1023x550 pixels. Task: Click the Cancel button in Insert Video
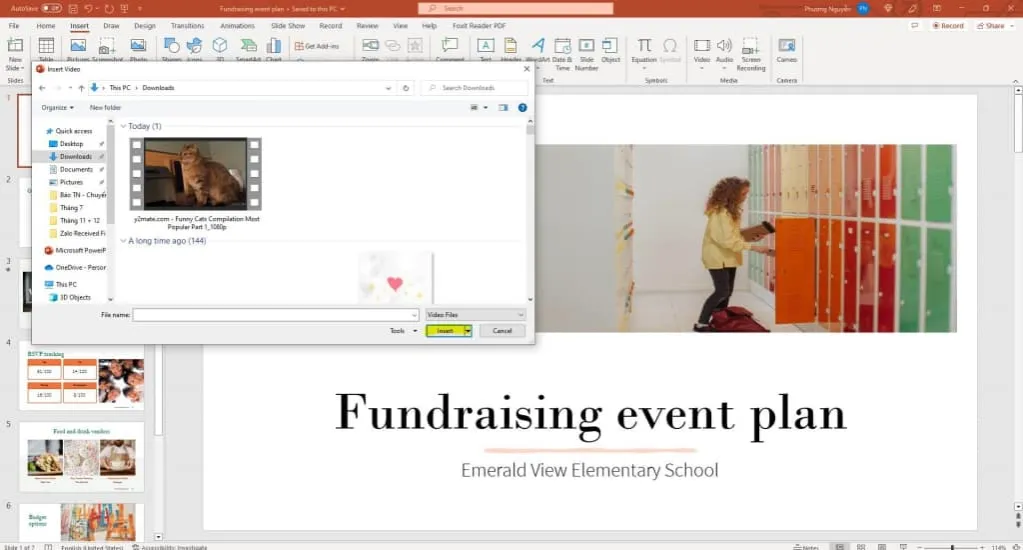502,331
